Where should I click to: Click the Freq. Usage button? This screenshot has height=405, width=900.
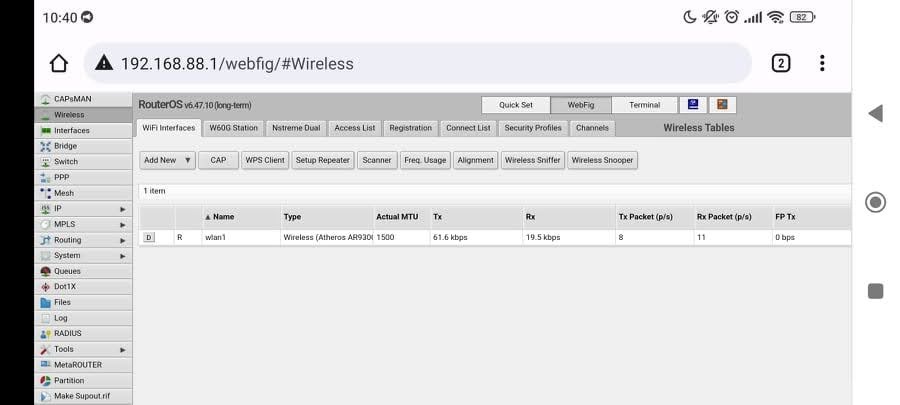click(x=425, y=160)
